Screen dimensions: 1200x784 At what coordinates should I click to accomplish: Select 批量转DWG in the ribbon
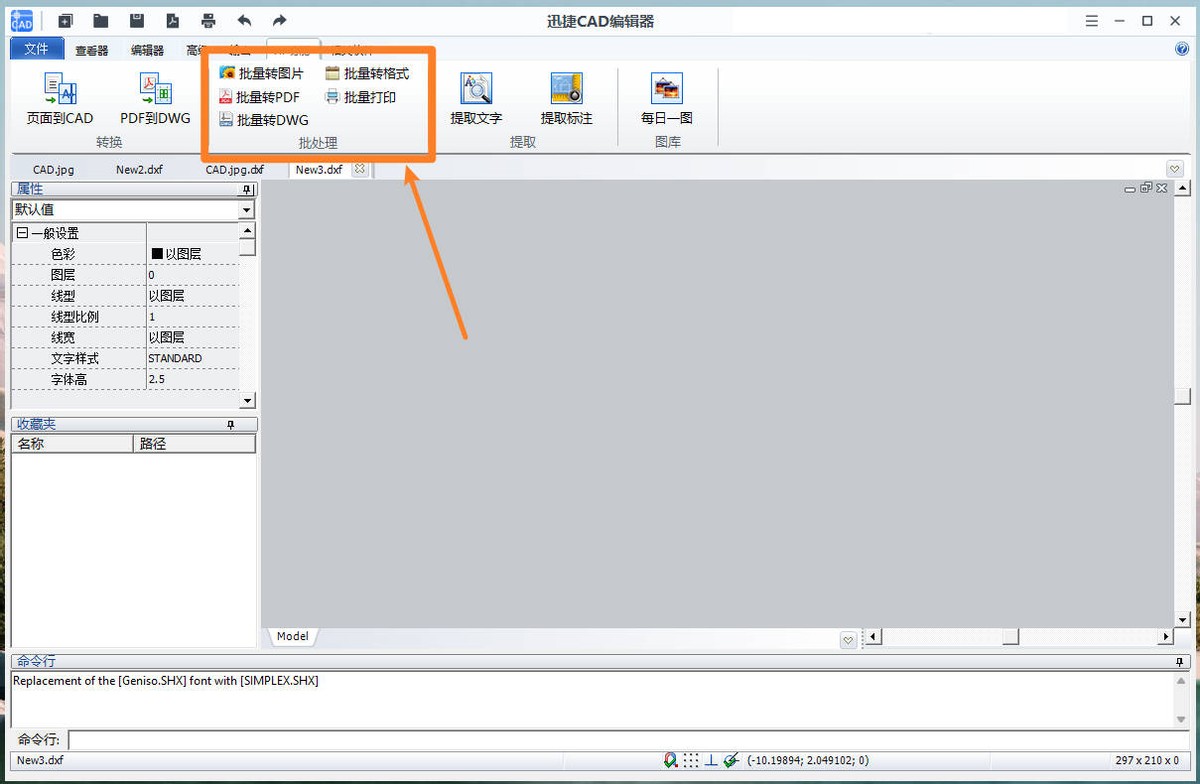click(x=263, y=120)
